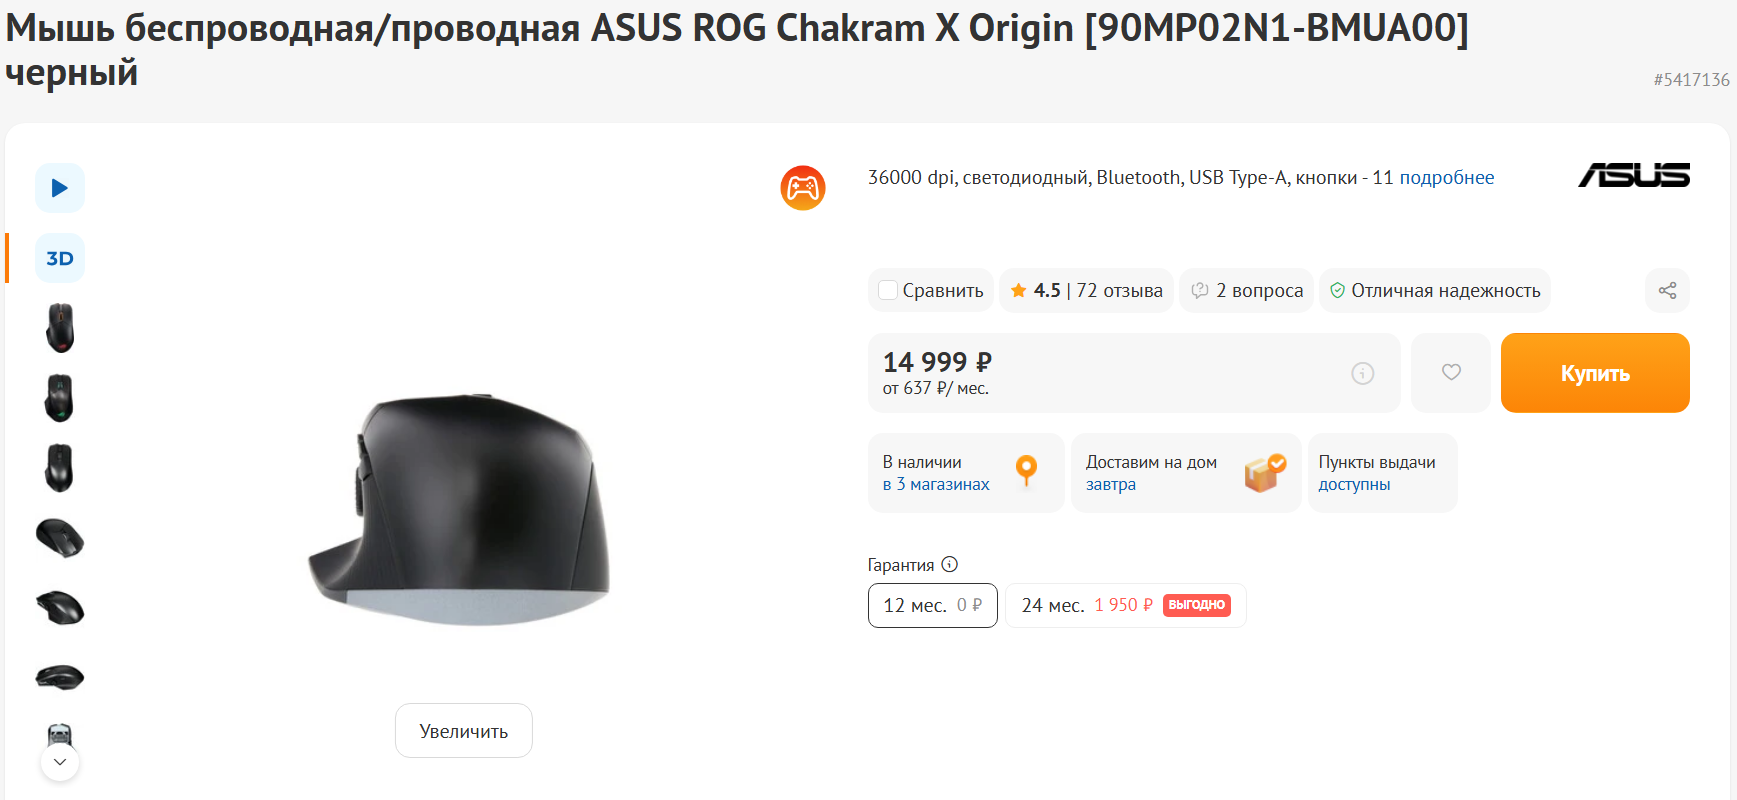Expand specs via подробнее link
1737x800 pixels.
[1446, 178]
